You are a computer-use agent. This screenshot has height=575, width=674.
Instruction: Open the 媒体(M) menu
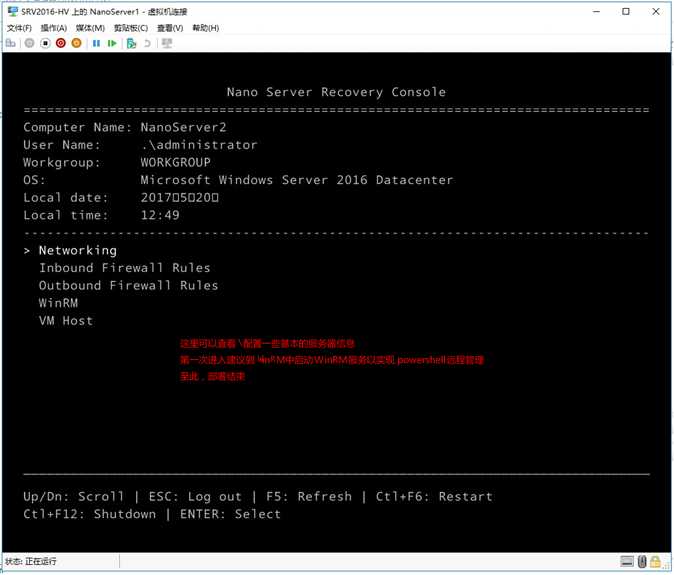90,28
